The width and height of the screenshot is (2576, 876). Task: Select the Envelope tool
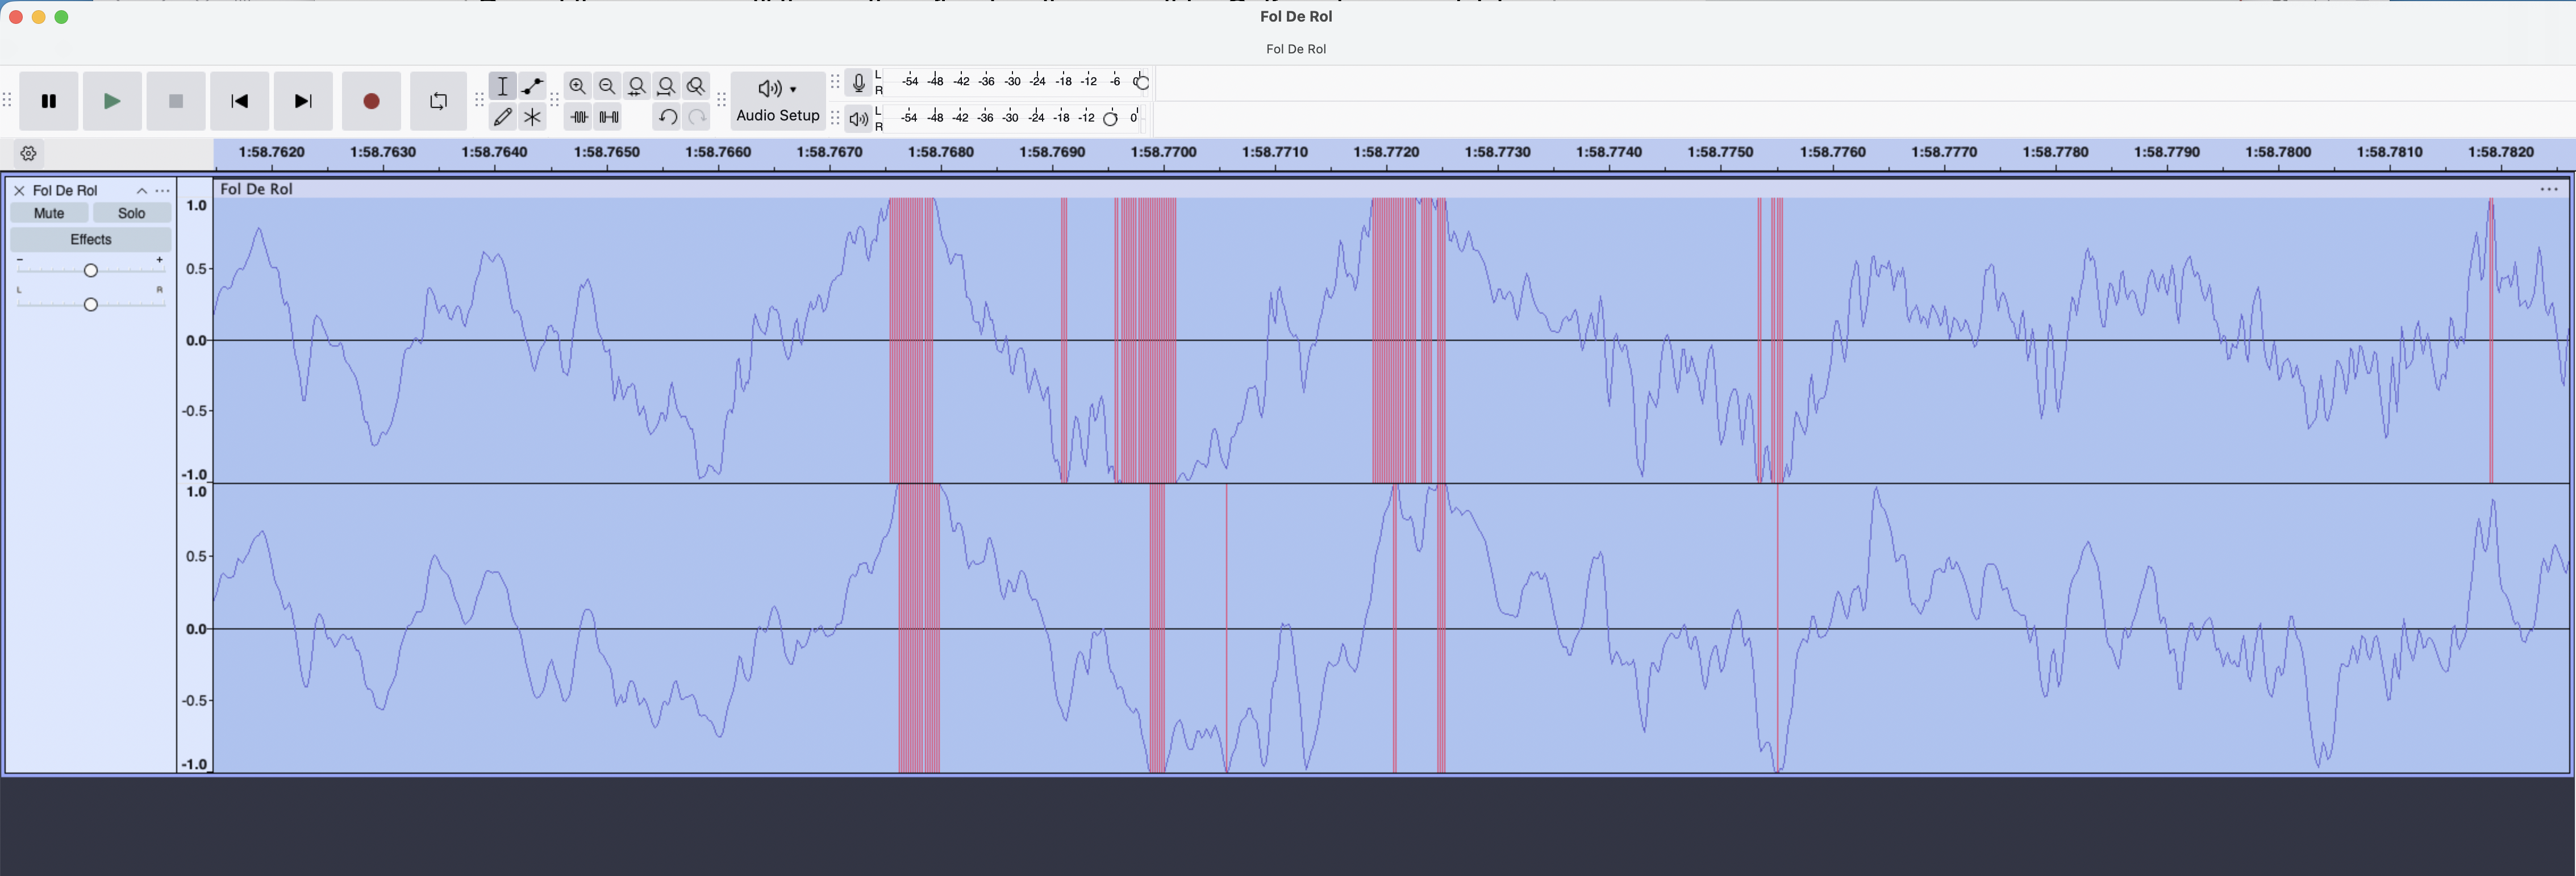point(532,86)
